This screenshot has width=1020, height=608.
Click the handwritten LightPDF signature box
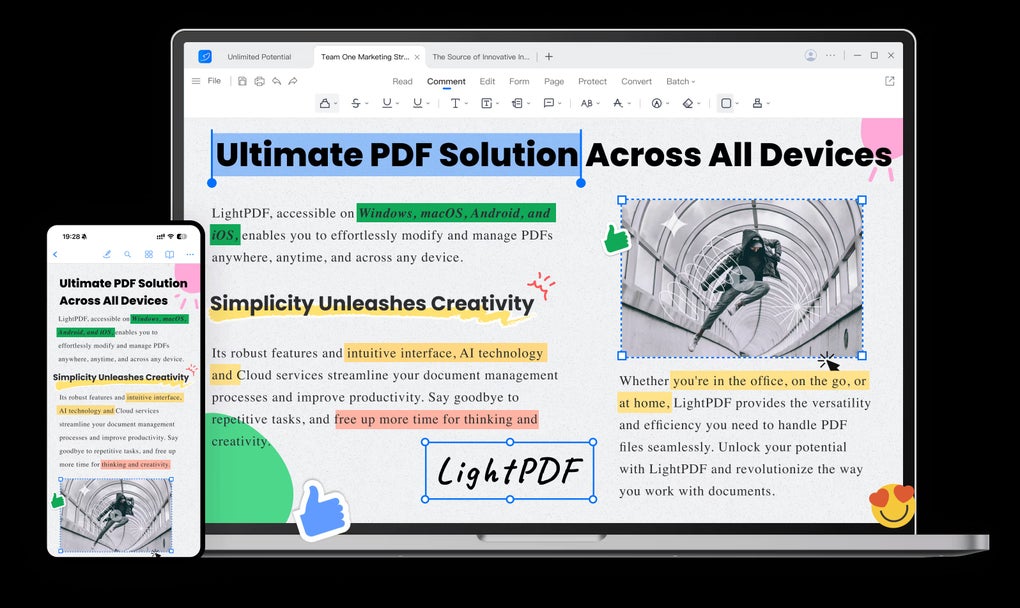[x=509, y=471]
